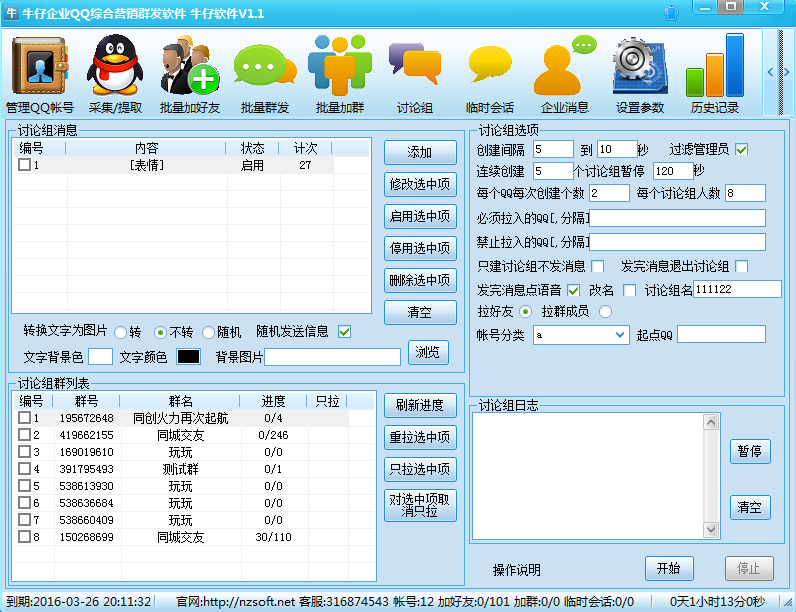Check group row 419662155 同城交友
This screenshot has width=796, height=612.
click(24, 434)
